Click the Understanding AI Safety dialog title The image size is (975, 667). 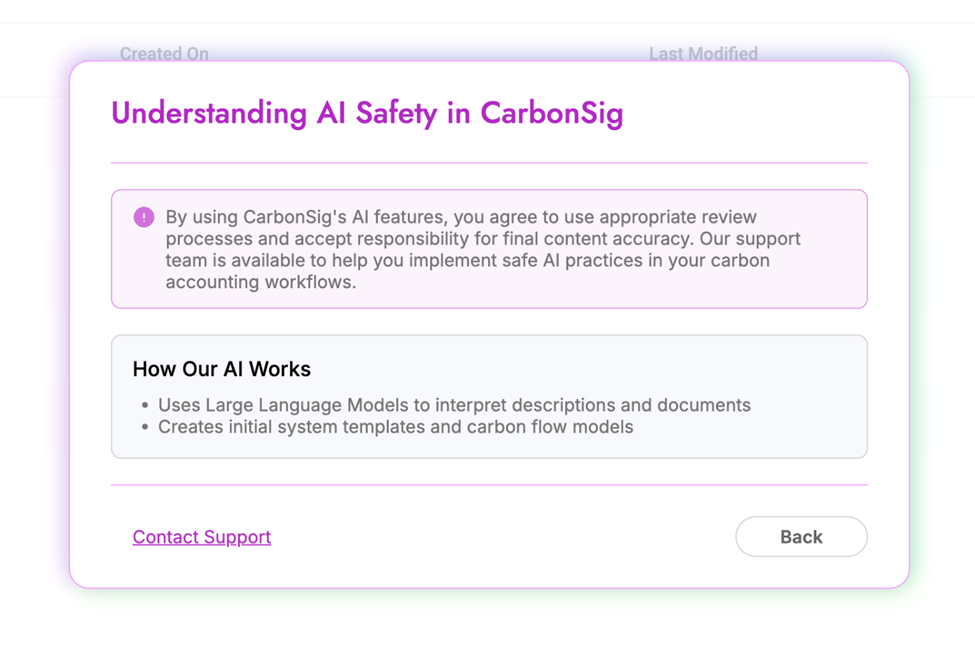click(x=367, y=113)
